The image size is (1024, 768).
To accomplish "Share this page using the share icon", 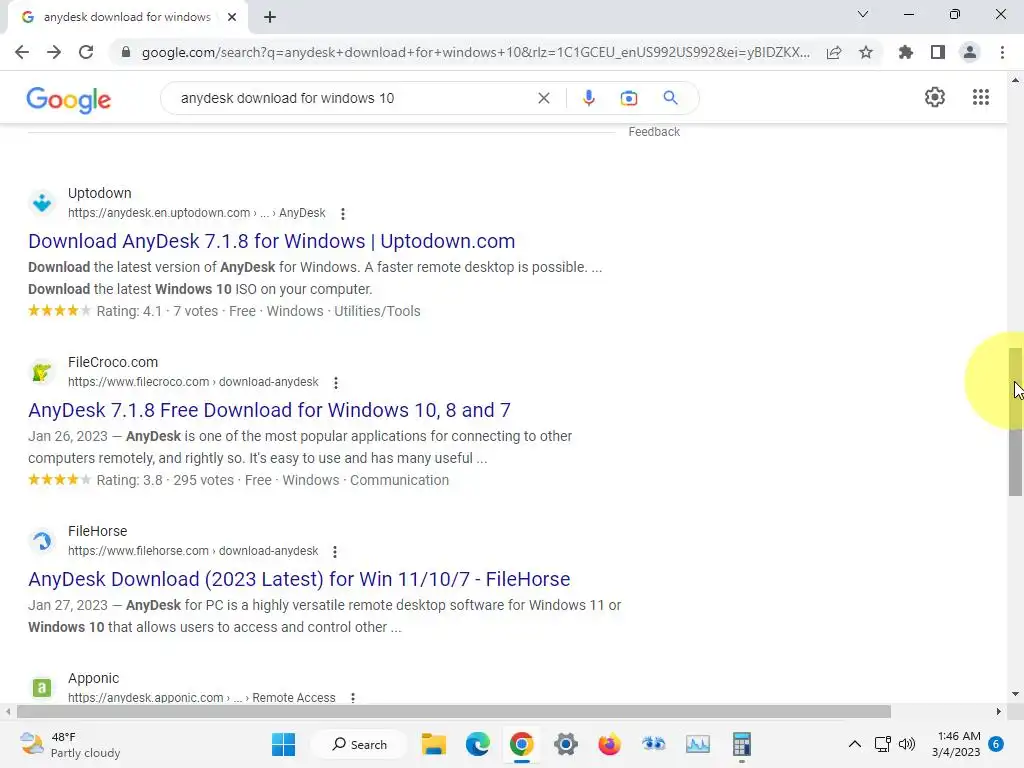I will [834, 52].
